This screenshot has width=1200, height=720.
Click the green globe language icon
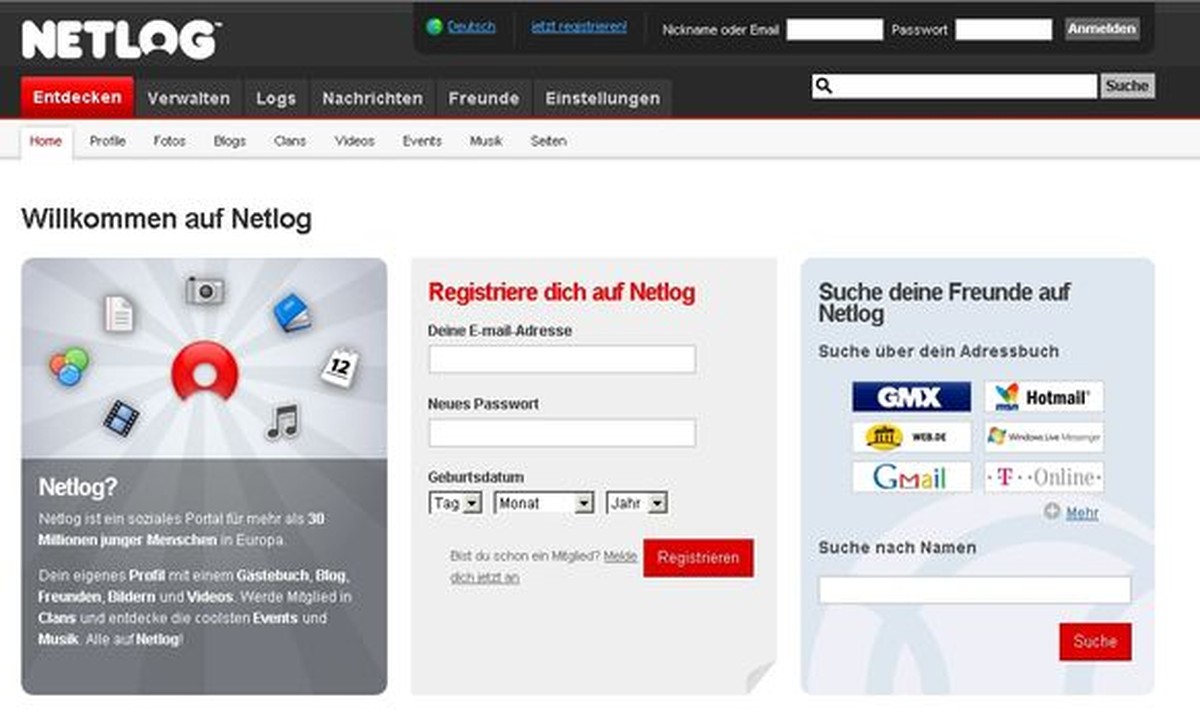point(434,28)
